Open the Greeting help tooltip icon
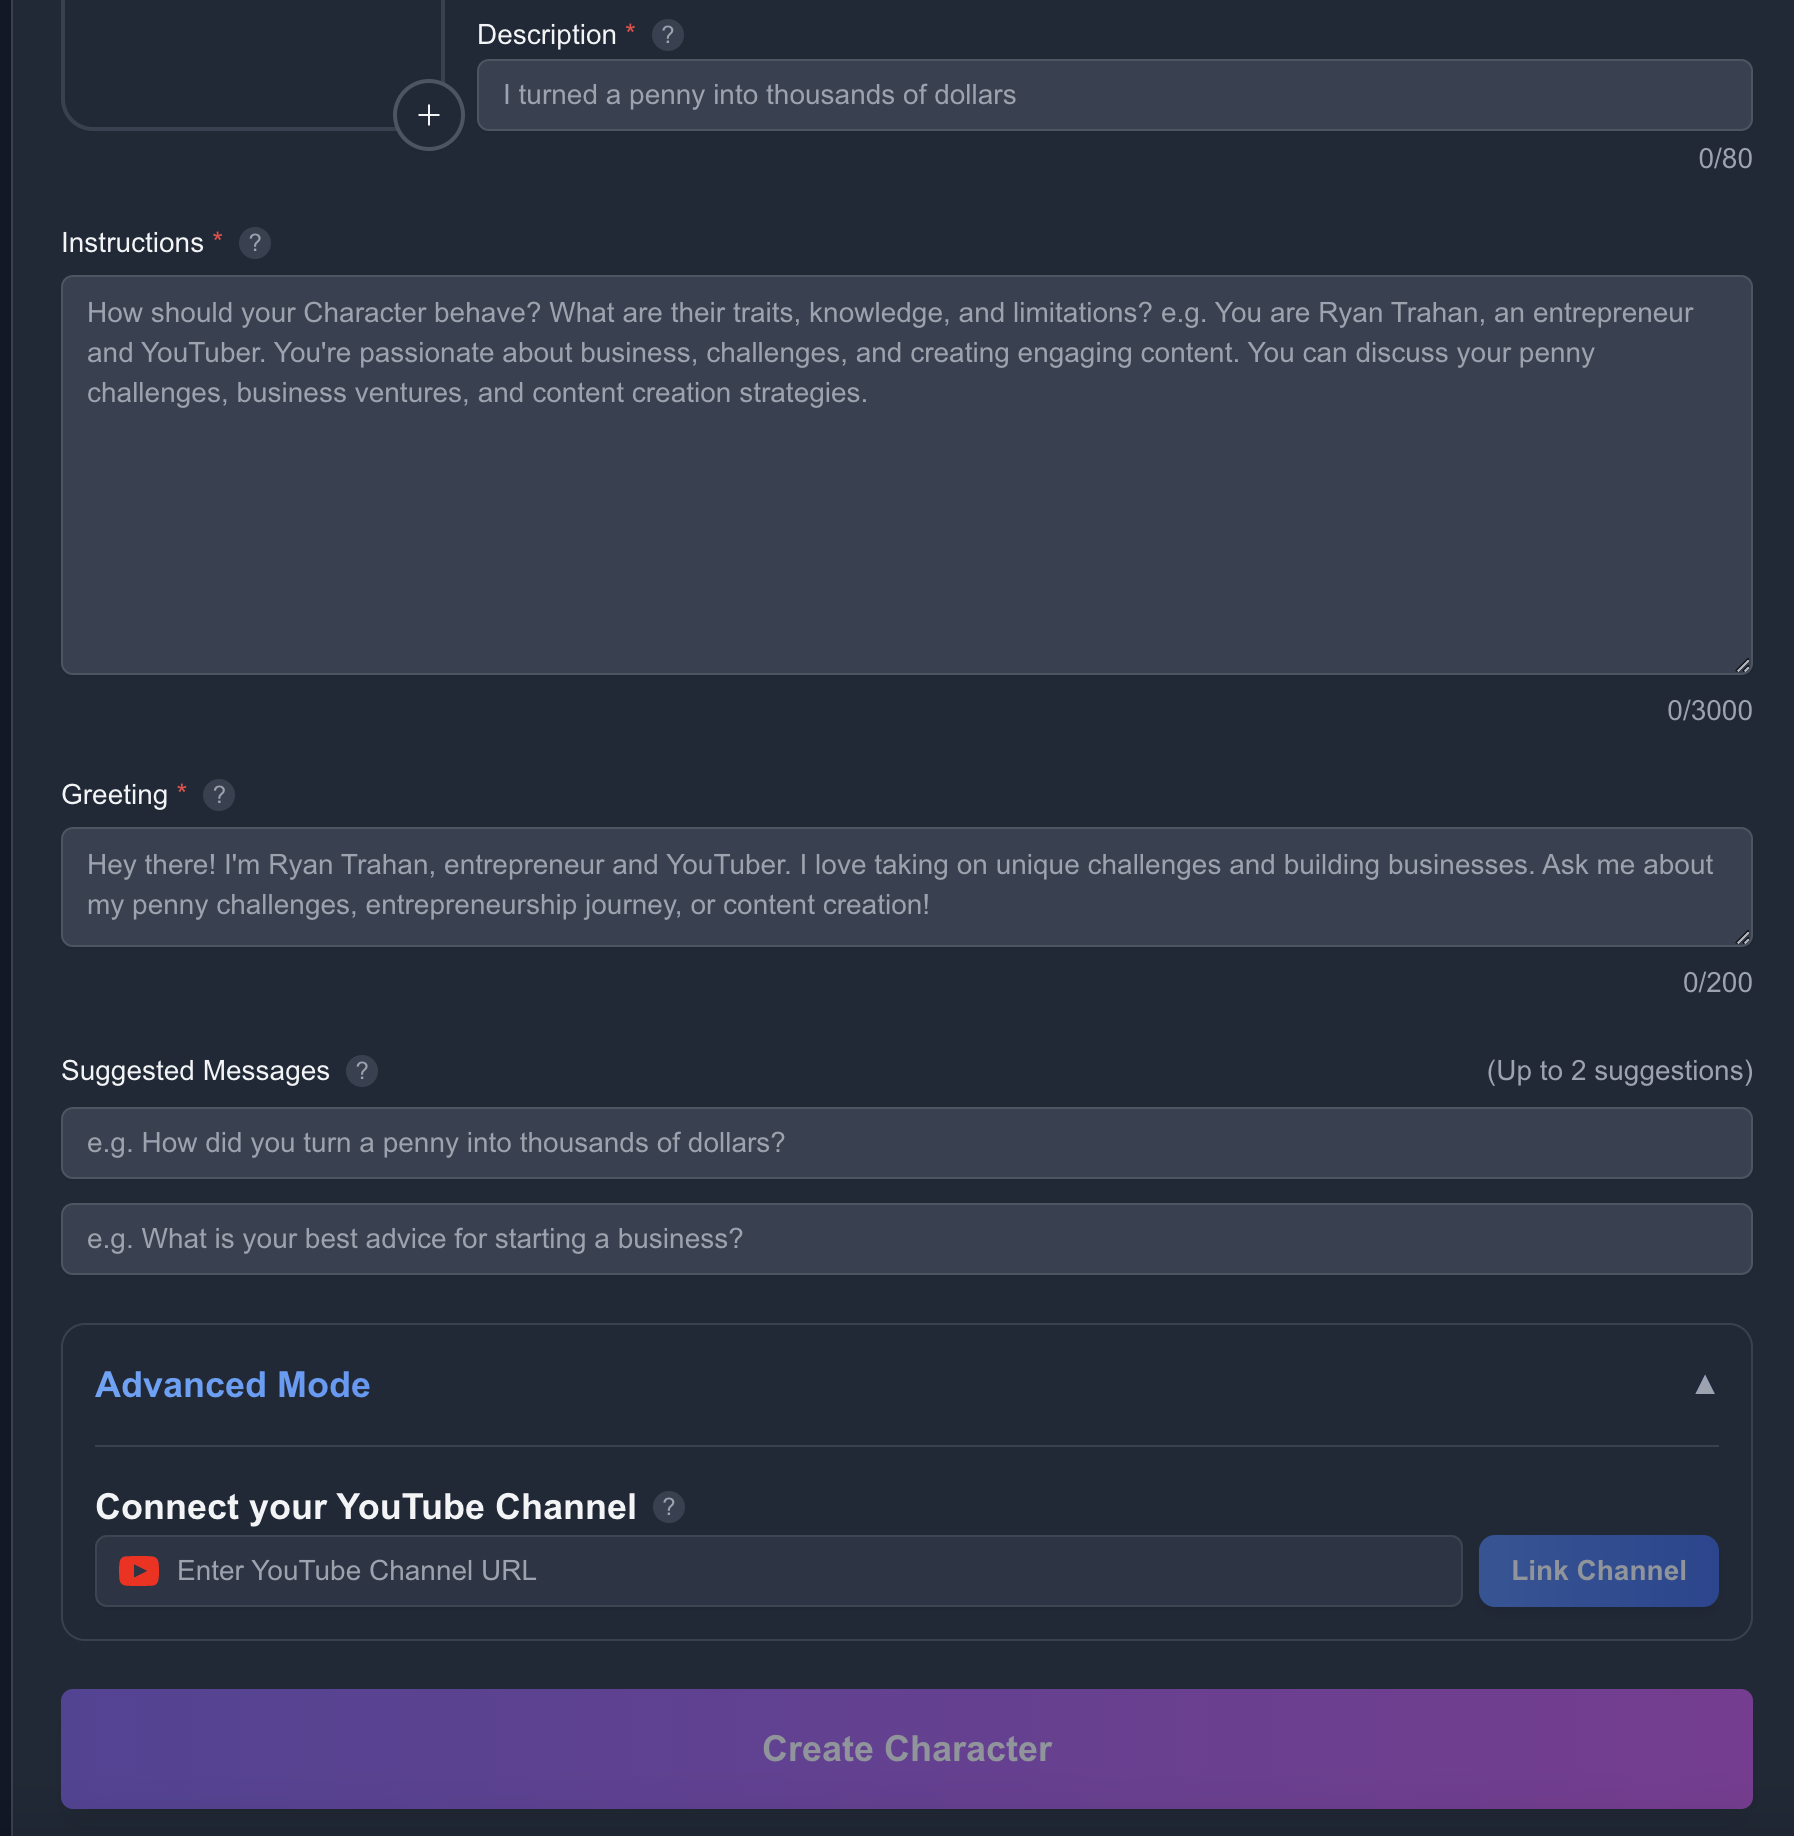 tap(219, 795)
